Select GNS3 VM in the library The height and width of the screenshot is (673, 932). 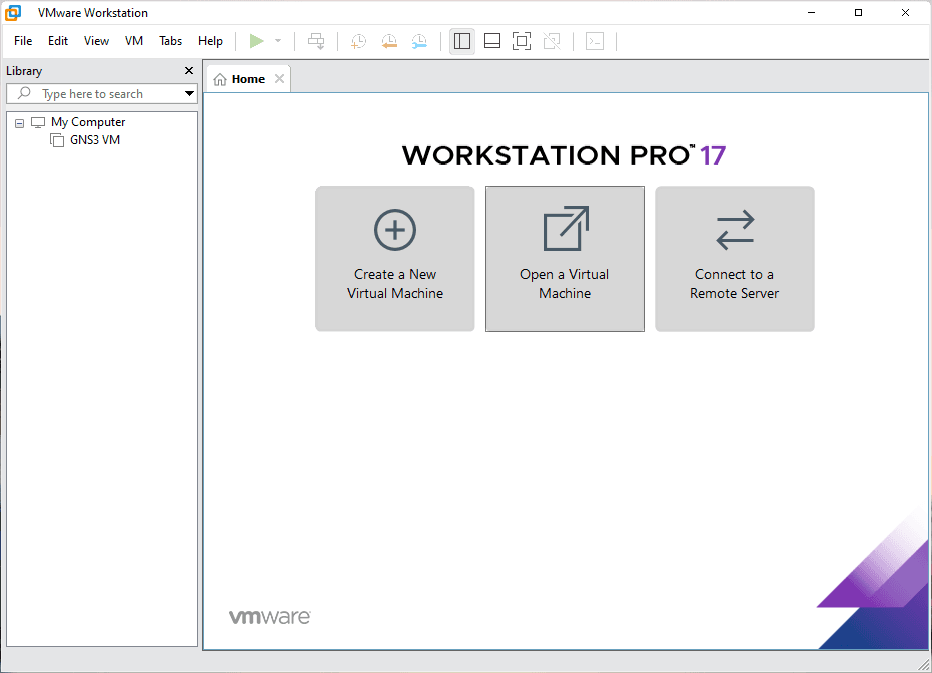point(94,140)
